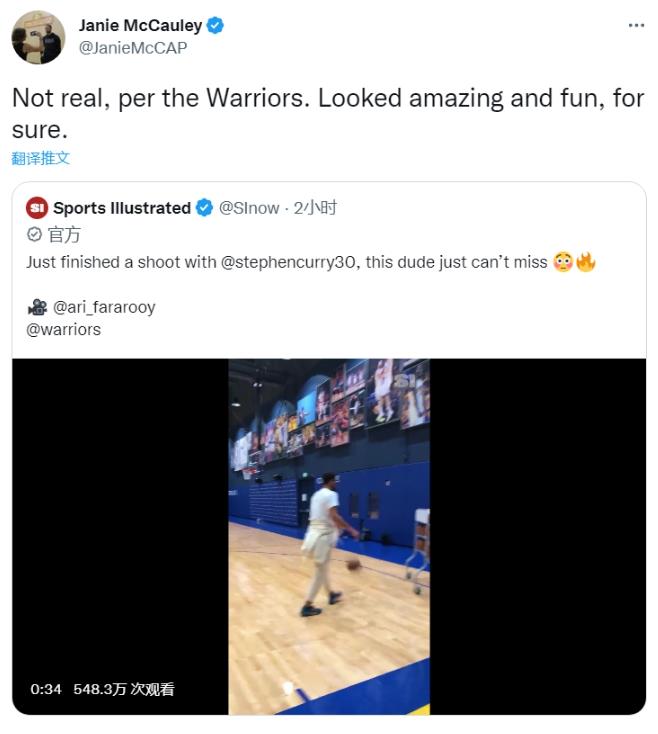Play the Stephen Curry shooting video
Viewport: 658px width, 734px height.
pyautogui.click(x=329, y=536)
